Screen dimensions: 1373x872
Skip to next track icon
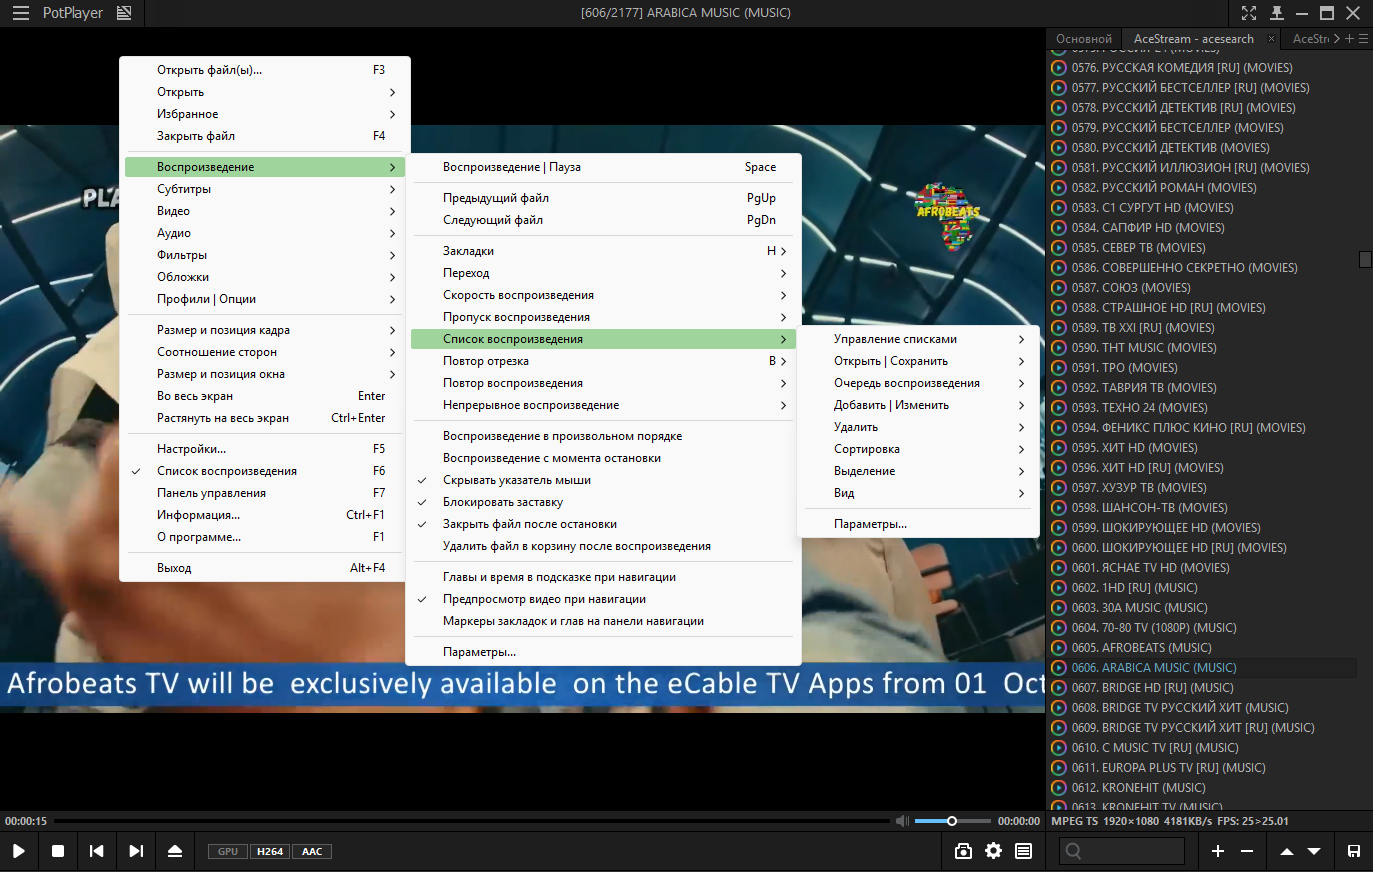136,851
